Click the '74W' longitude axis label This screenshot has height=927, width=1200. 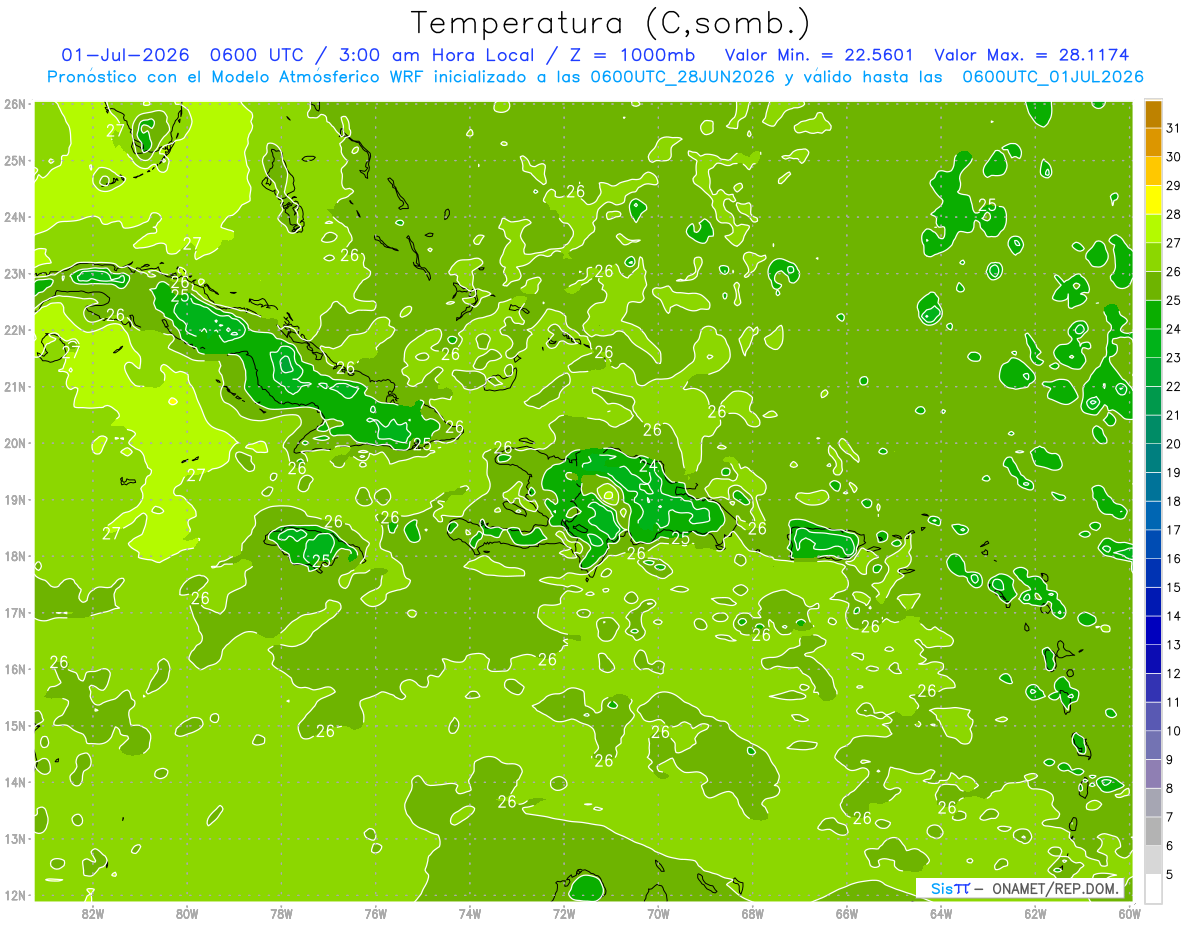[469, 913]
